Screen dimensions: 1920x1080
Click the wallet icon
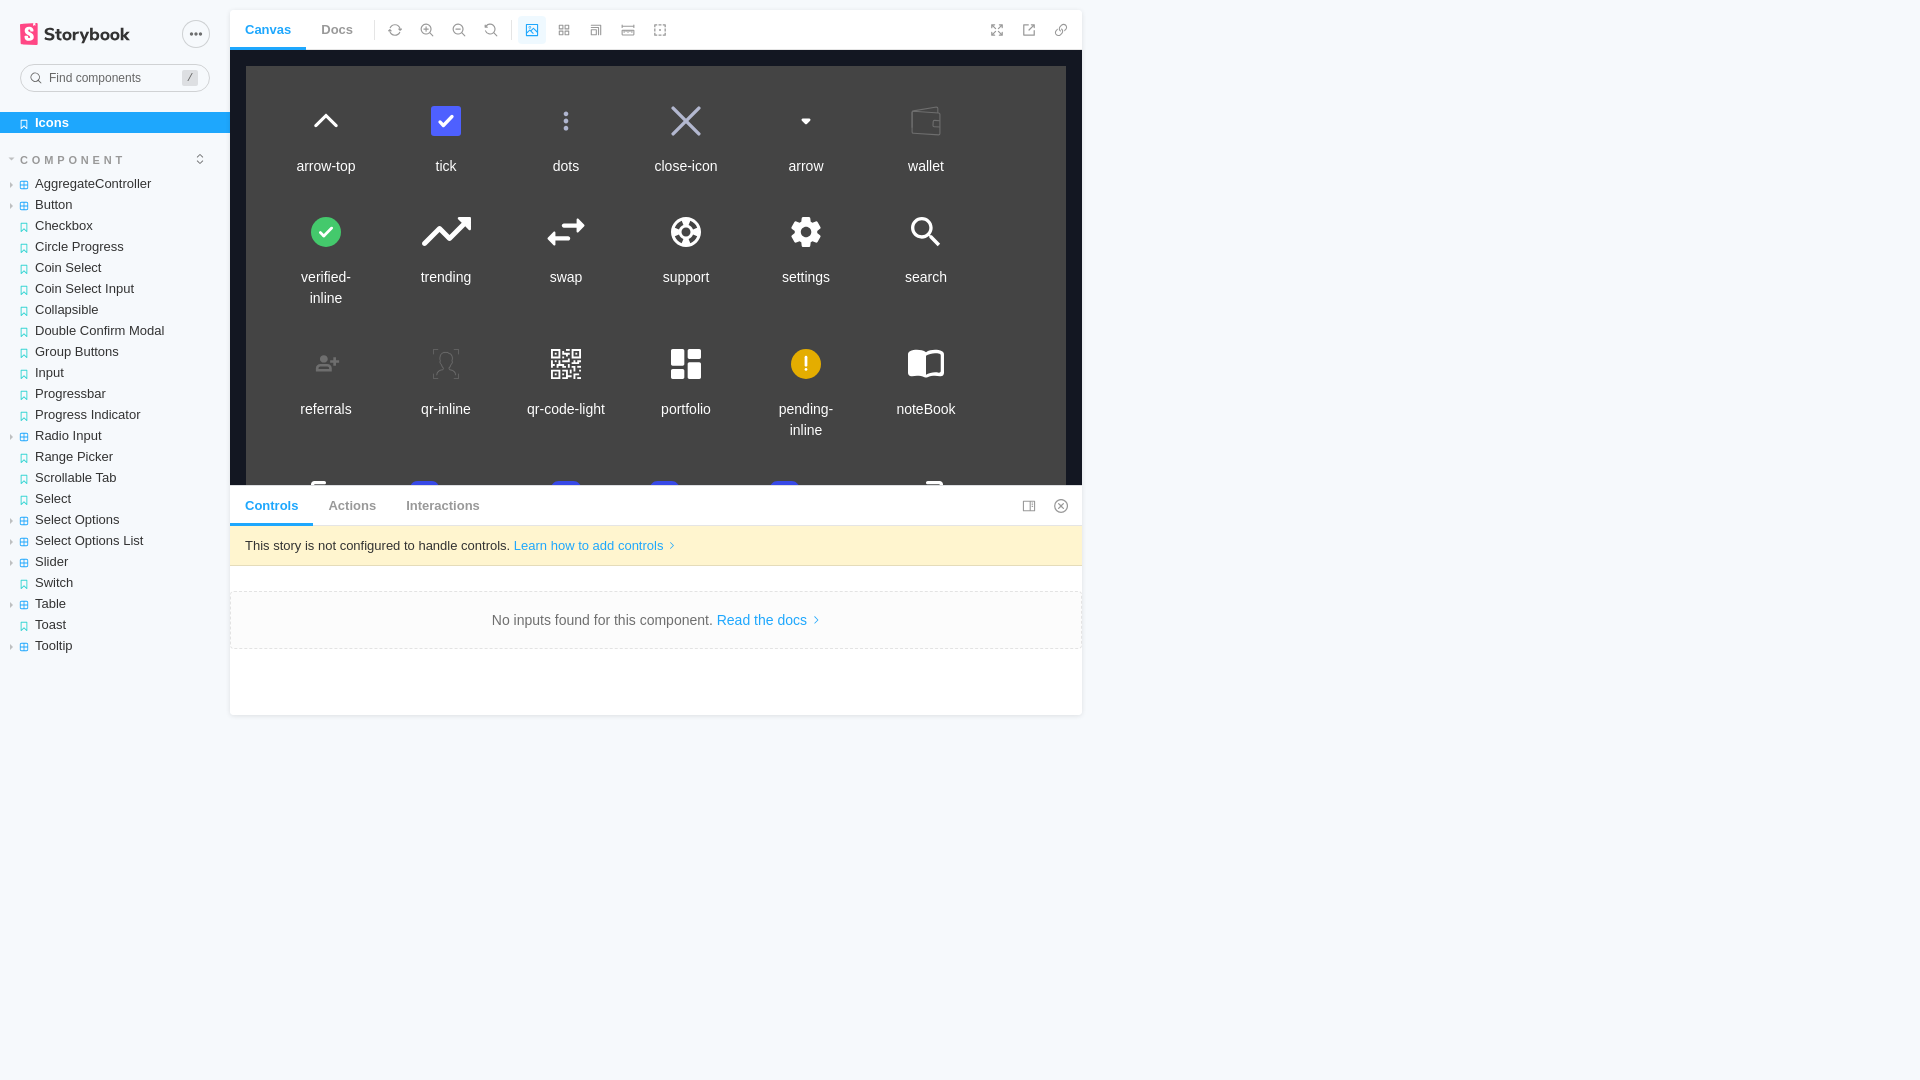tap(926, 121)
